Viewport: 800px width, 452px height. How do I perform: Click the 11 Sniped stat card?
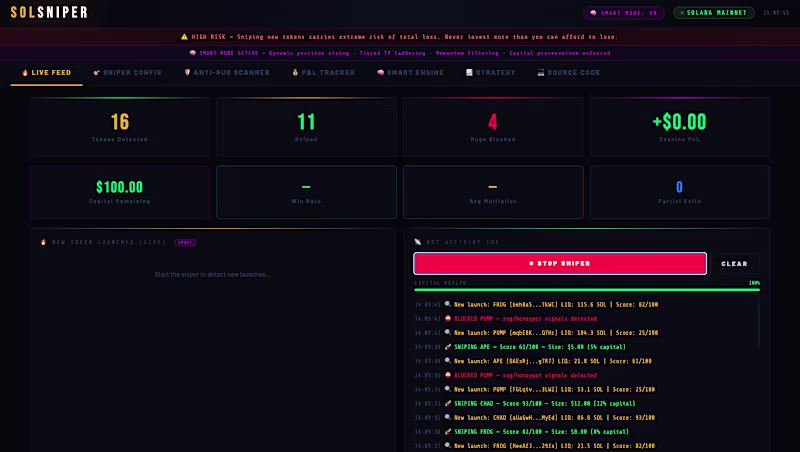[306, 127]
